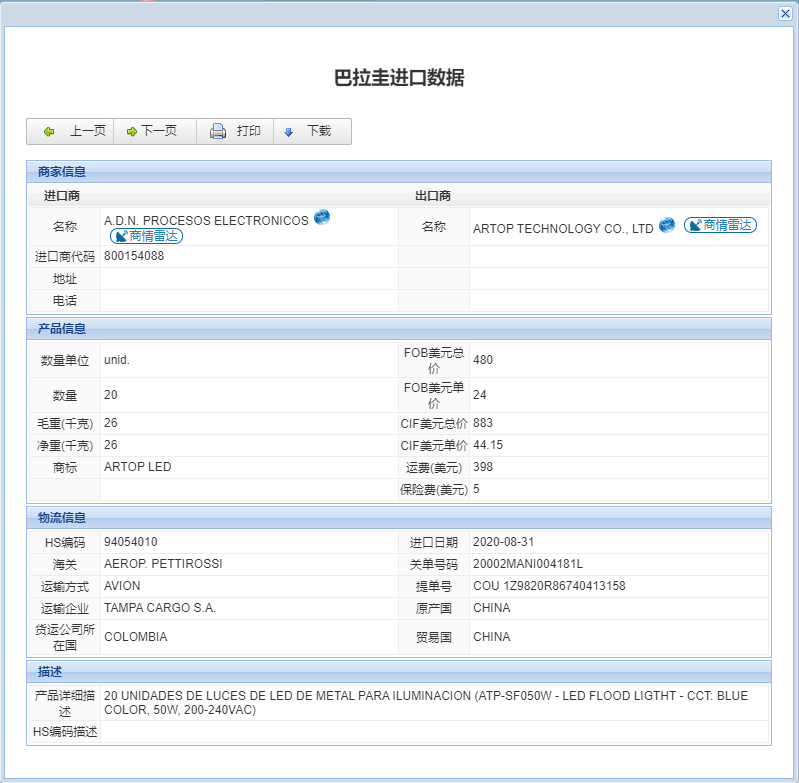The height and width of the screenshot is (783, 799).
Task: Click customs declaration number 20002MANI004181L
Action: point(528,564)
